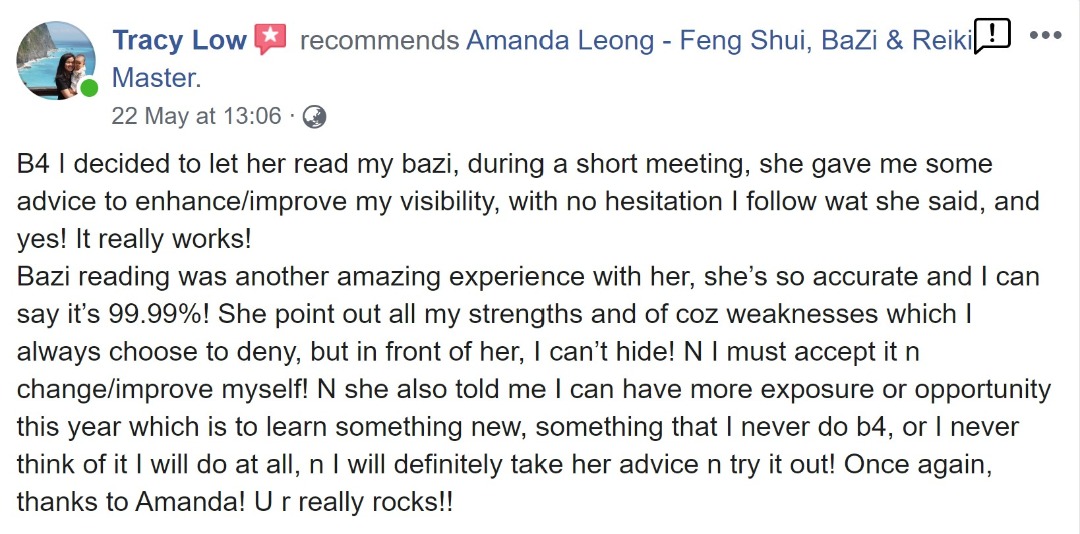Click the green online status dot

pyautogui.click(x=88, y=88)
